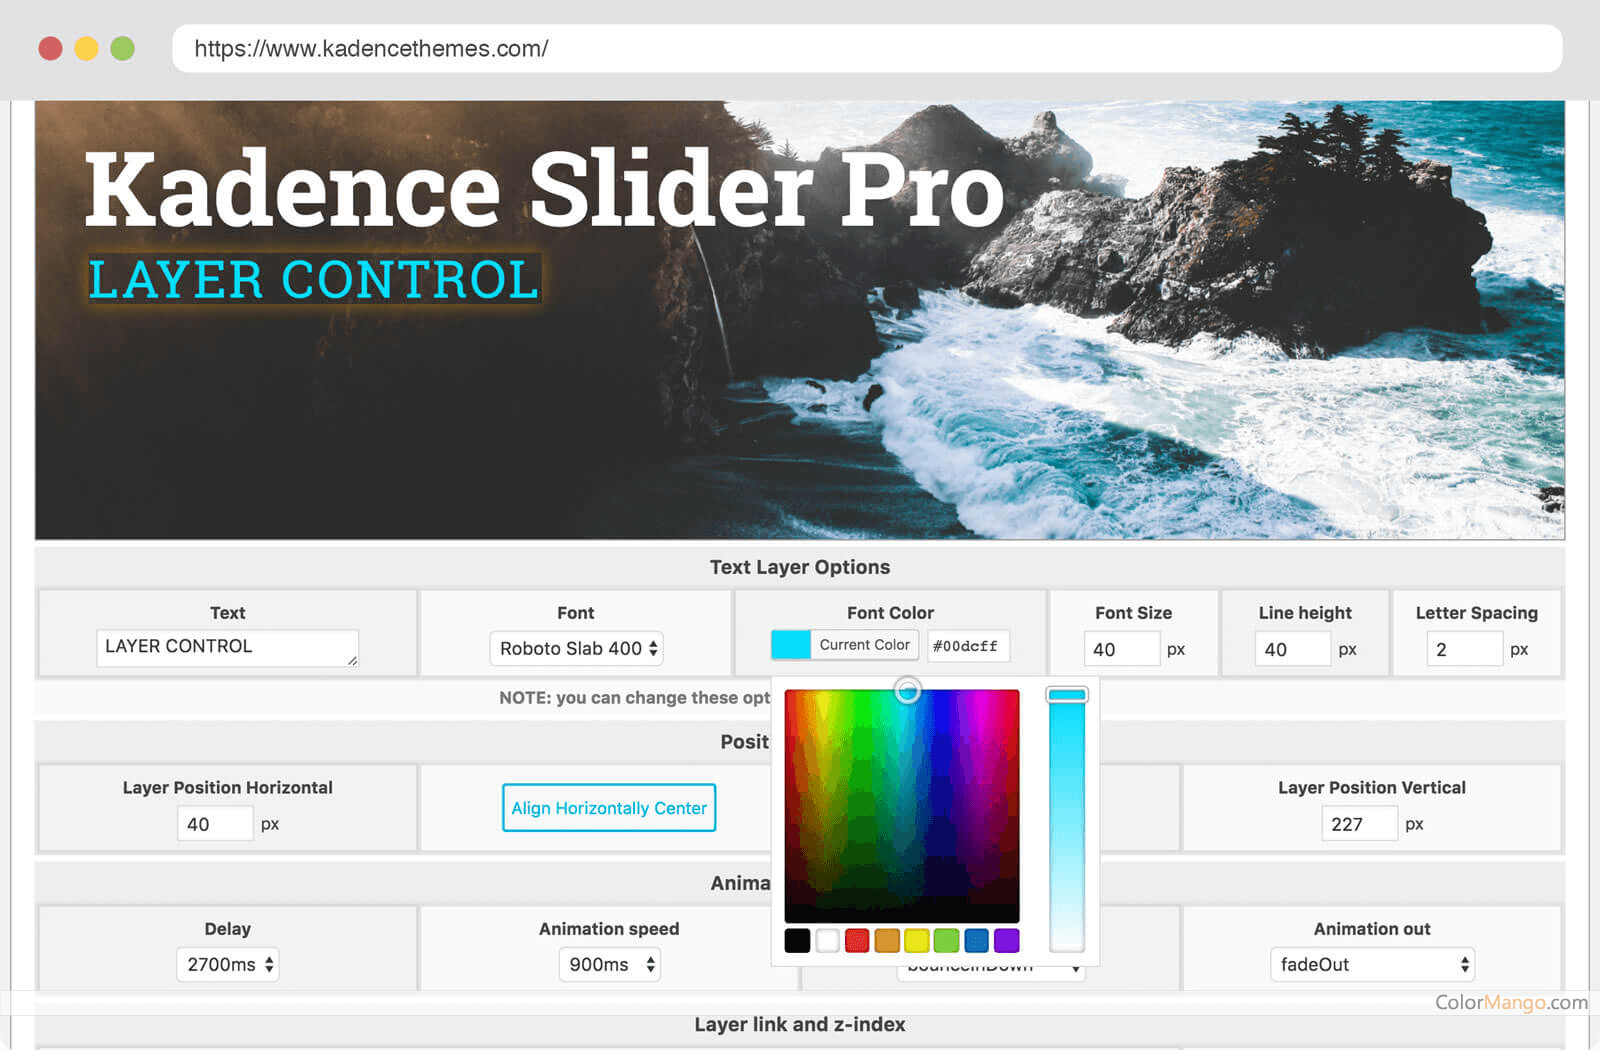Open the fadeOut Animation out dropdown
Viewport: 1600px width, 1050px height.
pos(1372,964)
